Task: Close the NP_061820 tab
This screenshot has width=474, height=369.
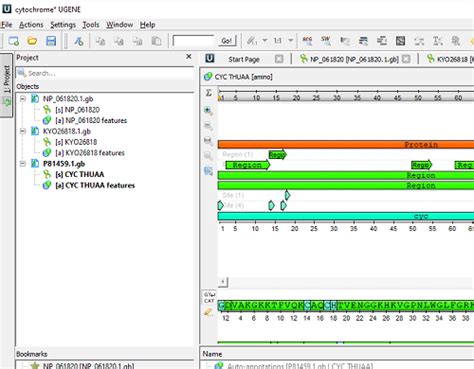Action: pyautogui.click(x=406, y=59)
